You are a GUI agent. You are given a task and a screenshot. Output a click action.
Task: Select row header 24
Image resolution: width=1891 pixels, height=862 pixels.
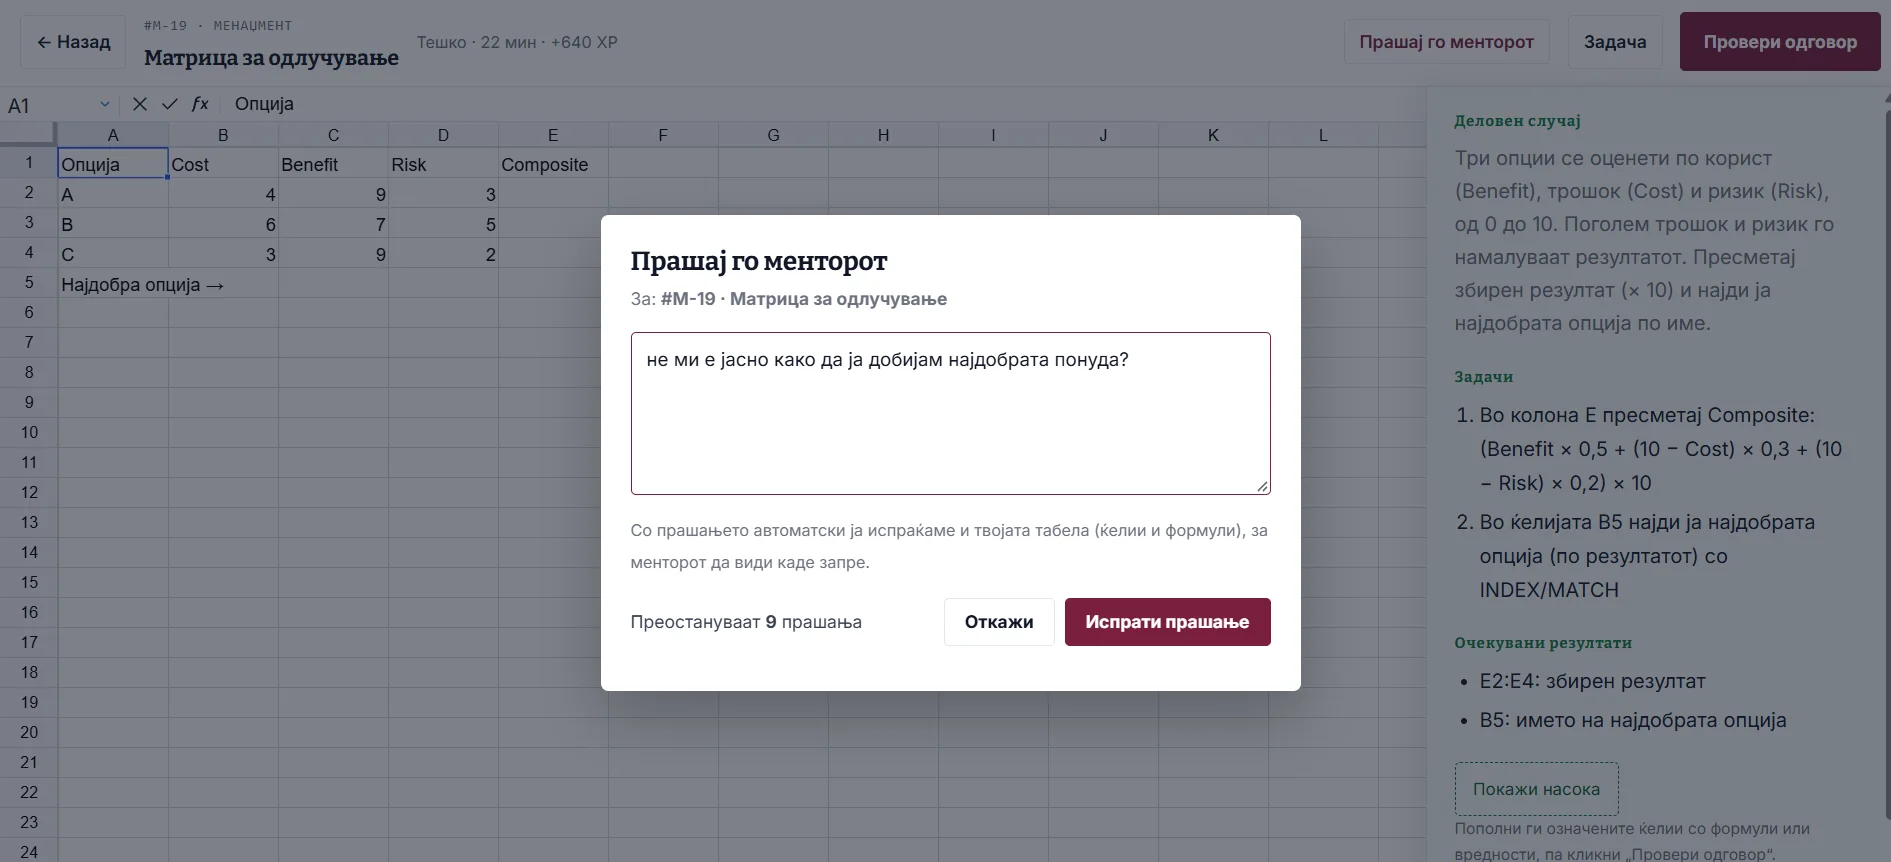click(x=29, y=852)
